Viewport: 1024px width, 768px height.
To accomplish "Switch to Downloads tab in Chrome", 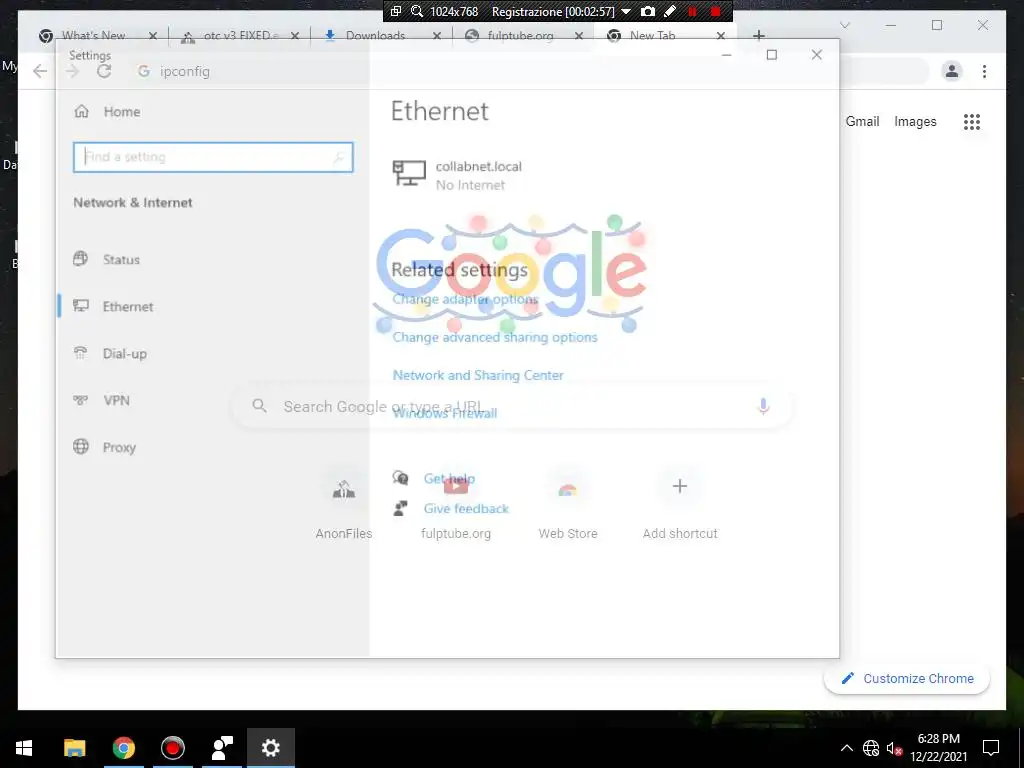I will [x=375, y=35].
